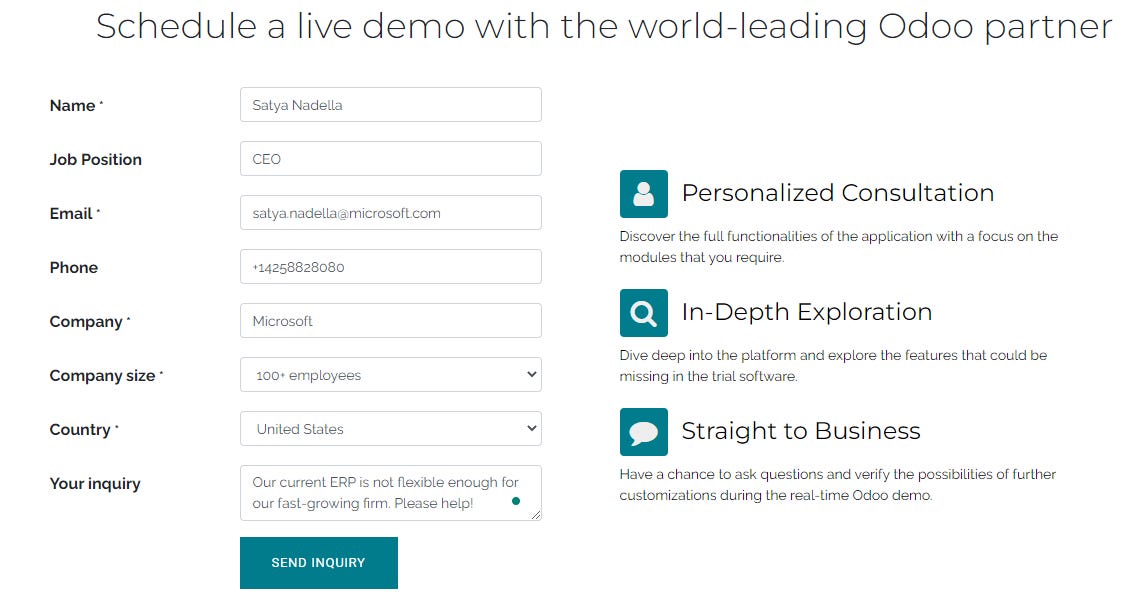
Task: Click the Company label above Company size
Action: click(x=89, y=321)
